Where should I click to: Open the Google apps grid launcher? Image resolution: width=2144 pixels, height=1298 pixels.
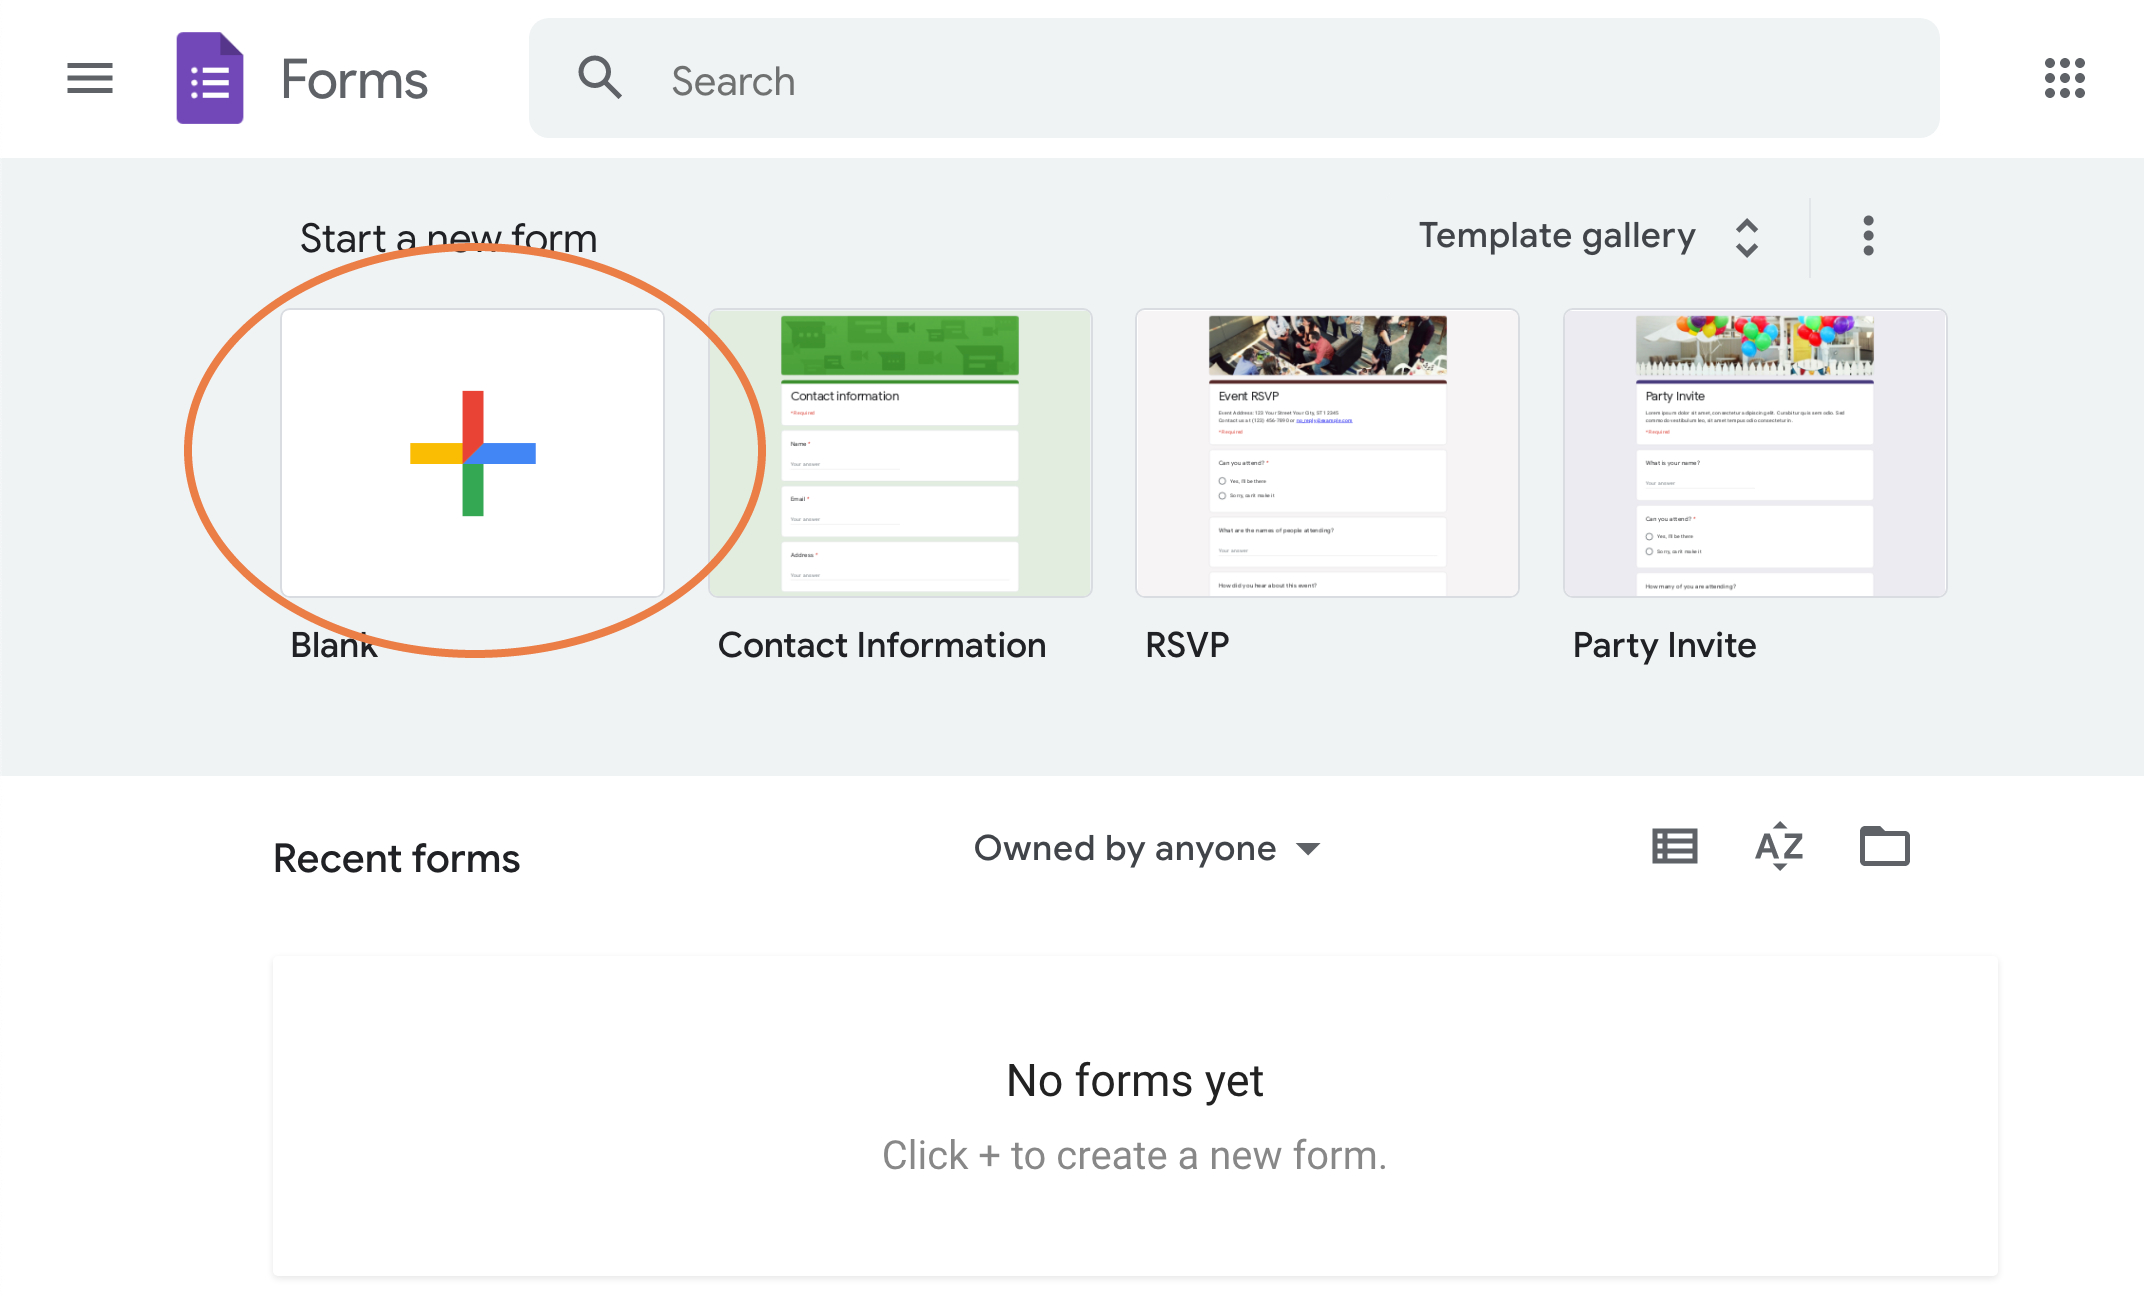[2065, 78]
